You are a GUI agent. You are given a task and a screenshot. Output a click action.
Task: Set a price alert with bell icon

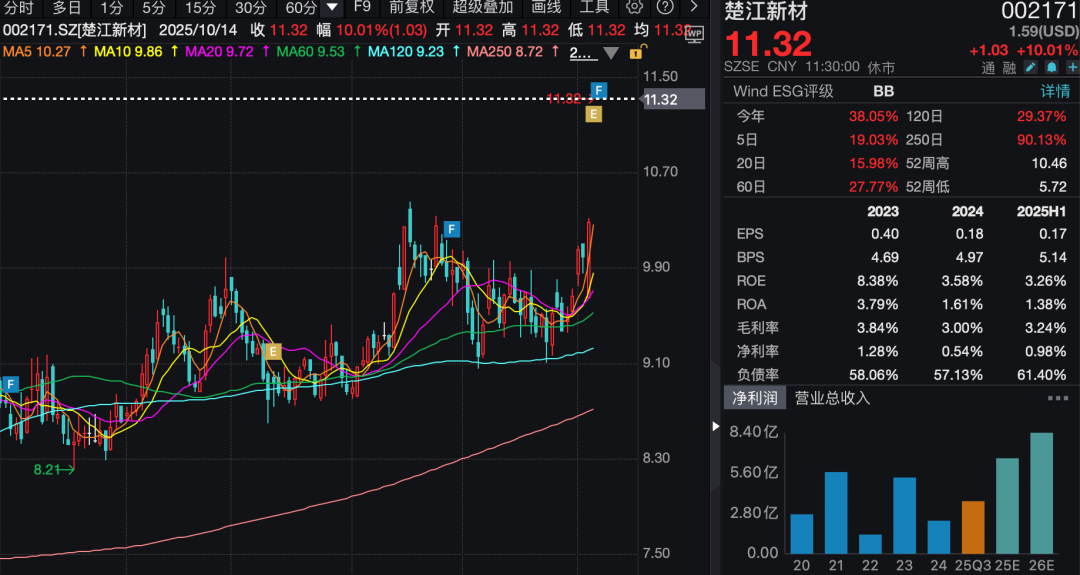(1051, 67)
